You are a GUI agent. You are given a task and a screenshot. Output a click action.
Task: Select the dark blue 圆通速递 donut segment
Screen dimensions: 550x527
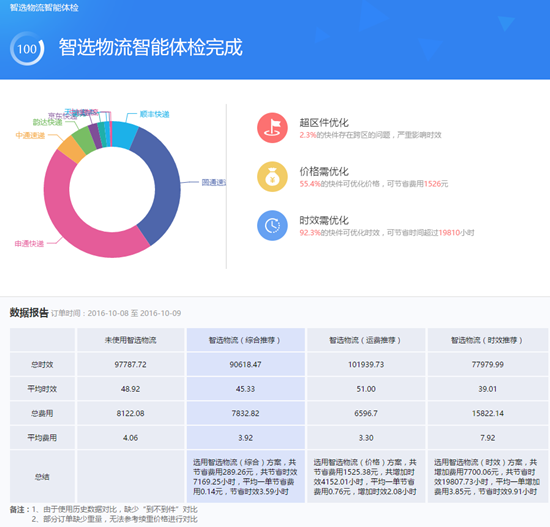pyautogui.click(x=165, y=186)
